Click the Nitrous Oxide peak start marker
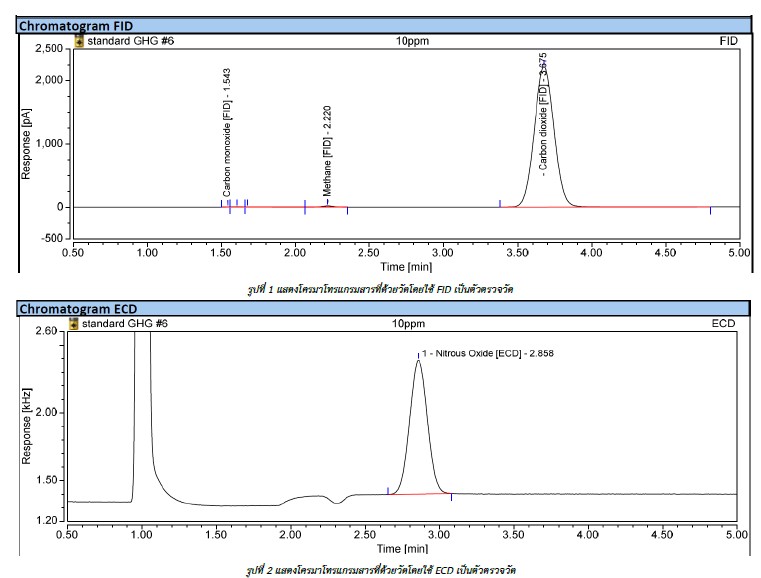The image size is (761, 578). click(x=387, y=490)
